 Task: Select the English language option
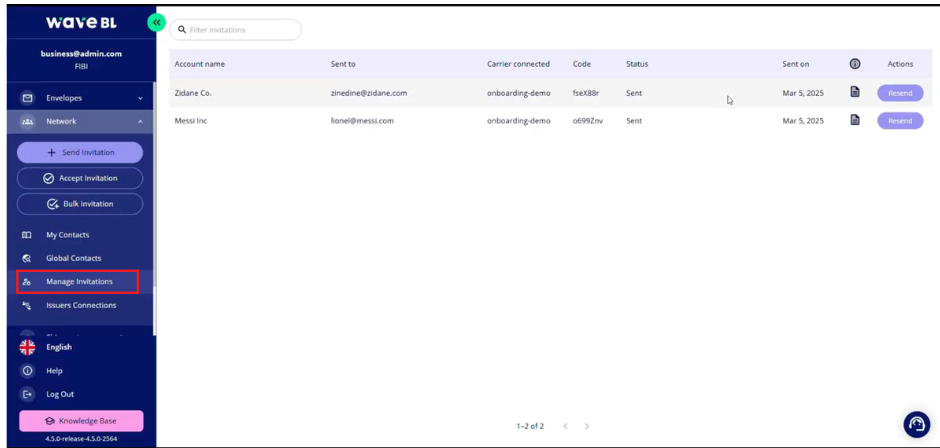coord(59,347)
